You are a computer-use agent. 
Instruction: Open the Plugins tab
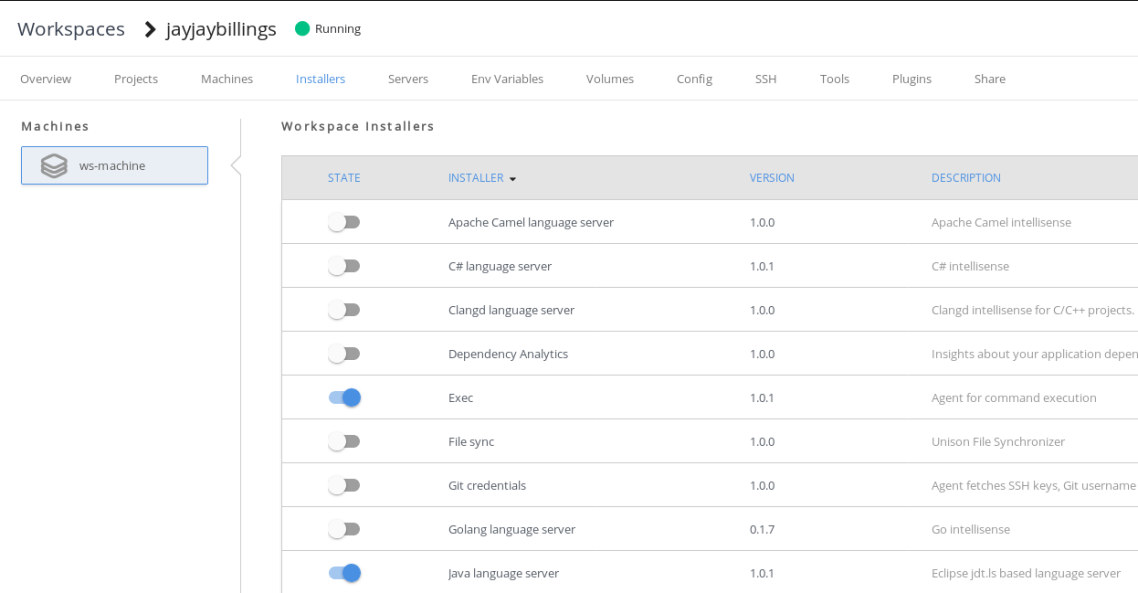(x=911, y=79)
